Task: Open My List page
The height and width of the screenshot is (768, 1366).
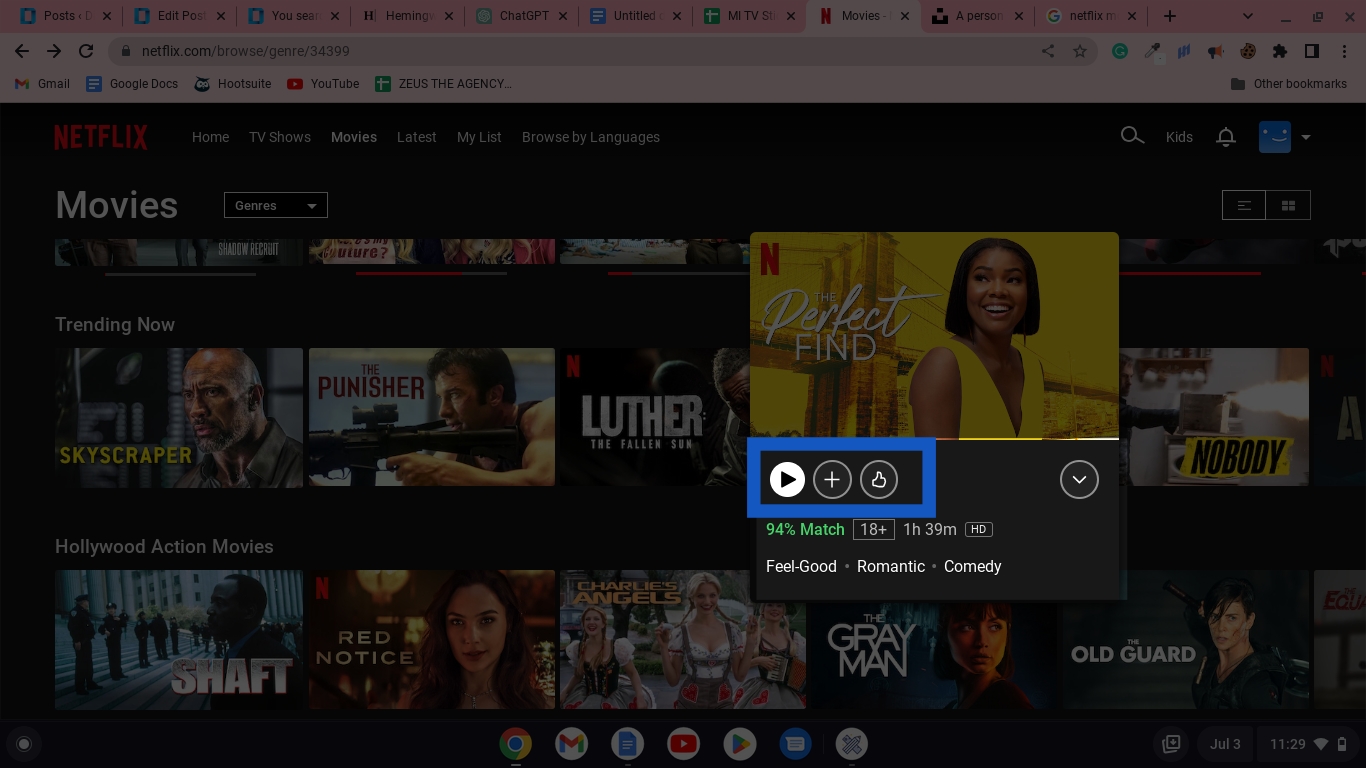Action: pos(479,137)
